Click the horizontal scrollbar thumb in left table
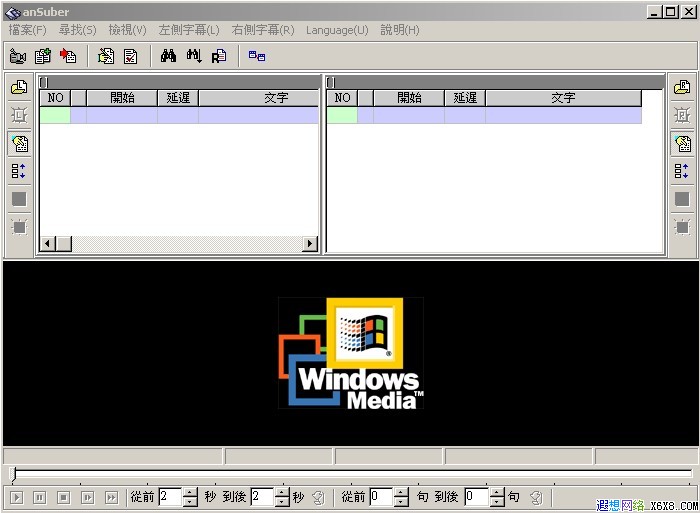 64,244
